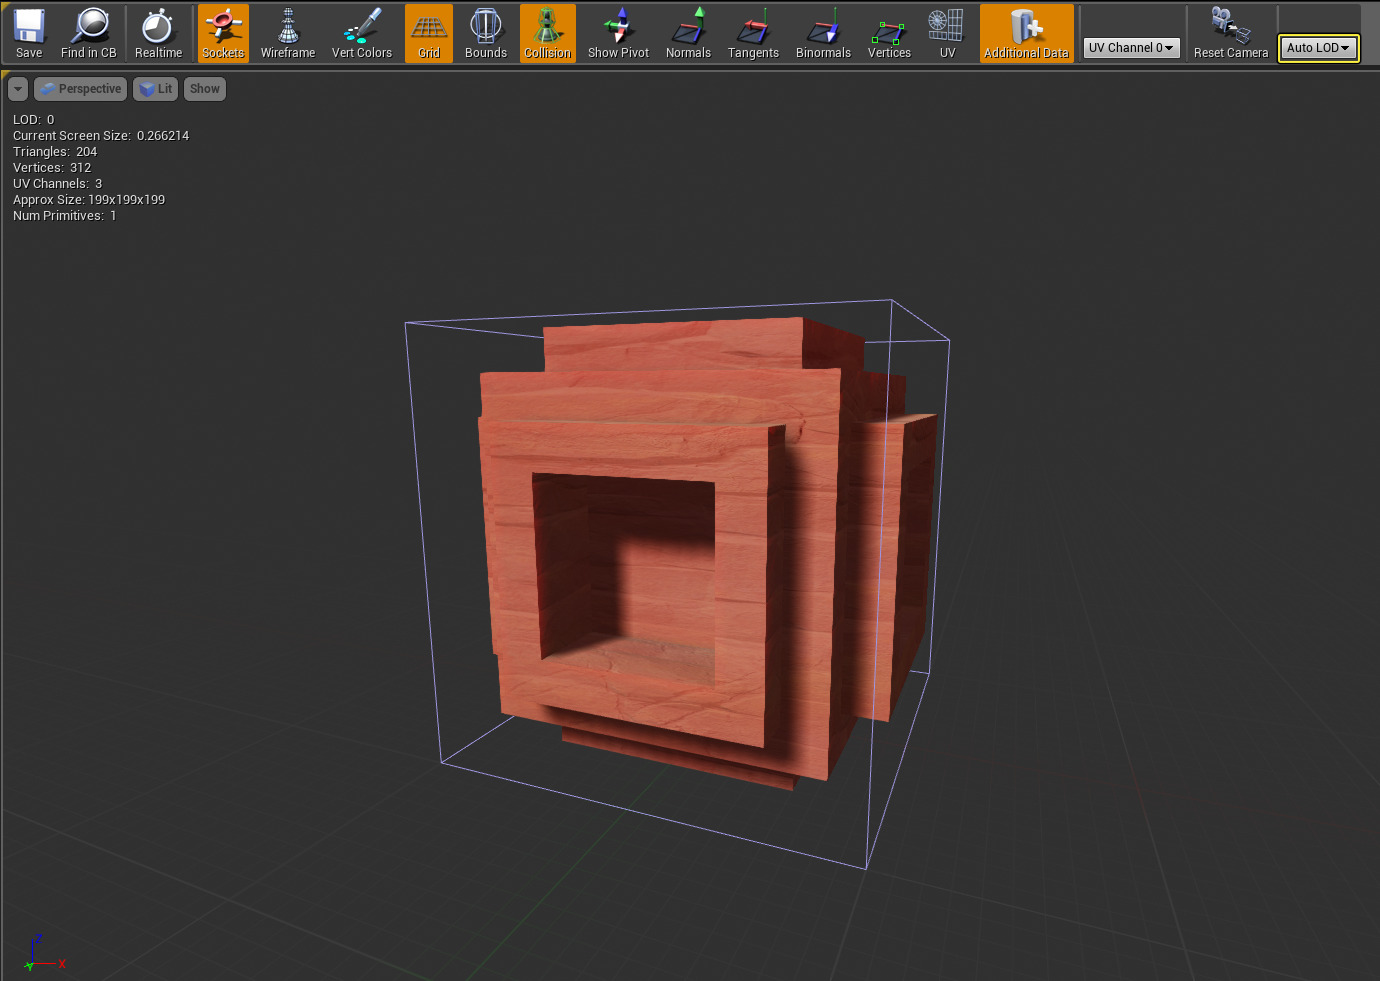Display mesh Binormals
Image resolution: width=1380 pixels, height=981 pixels.
823,33
